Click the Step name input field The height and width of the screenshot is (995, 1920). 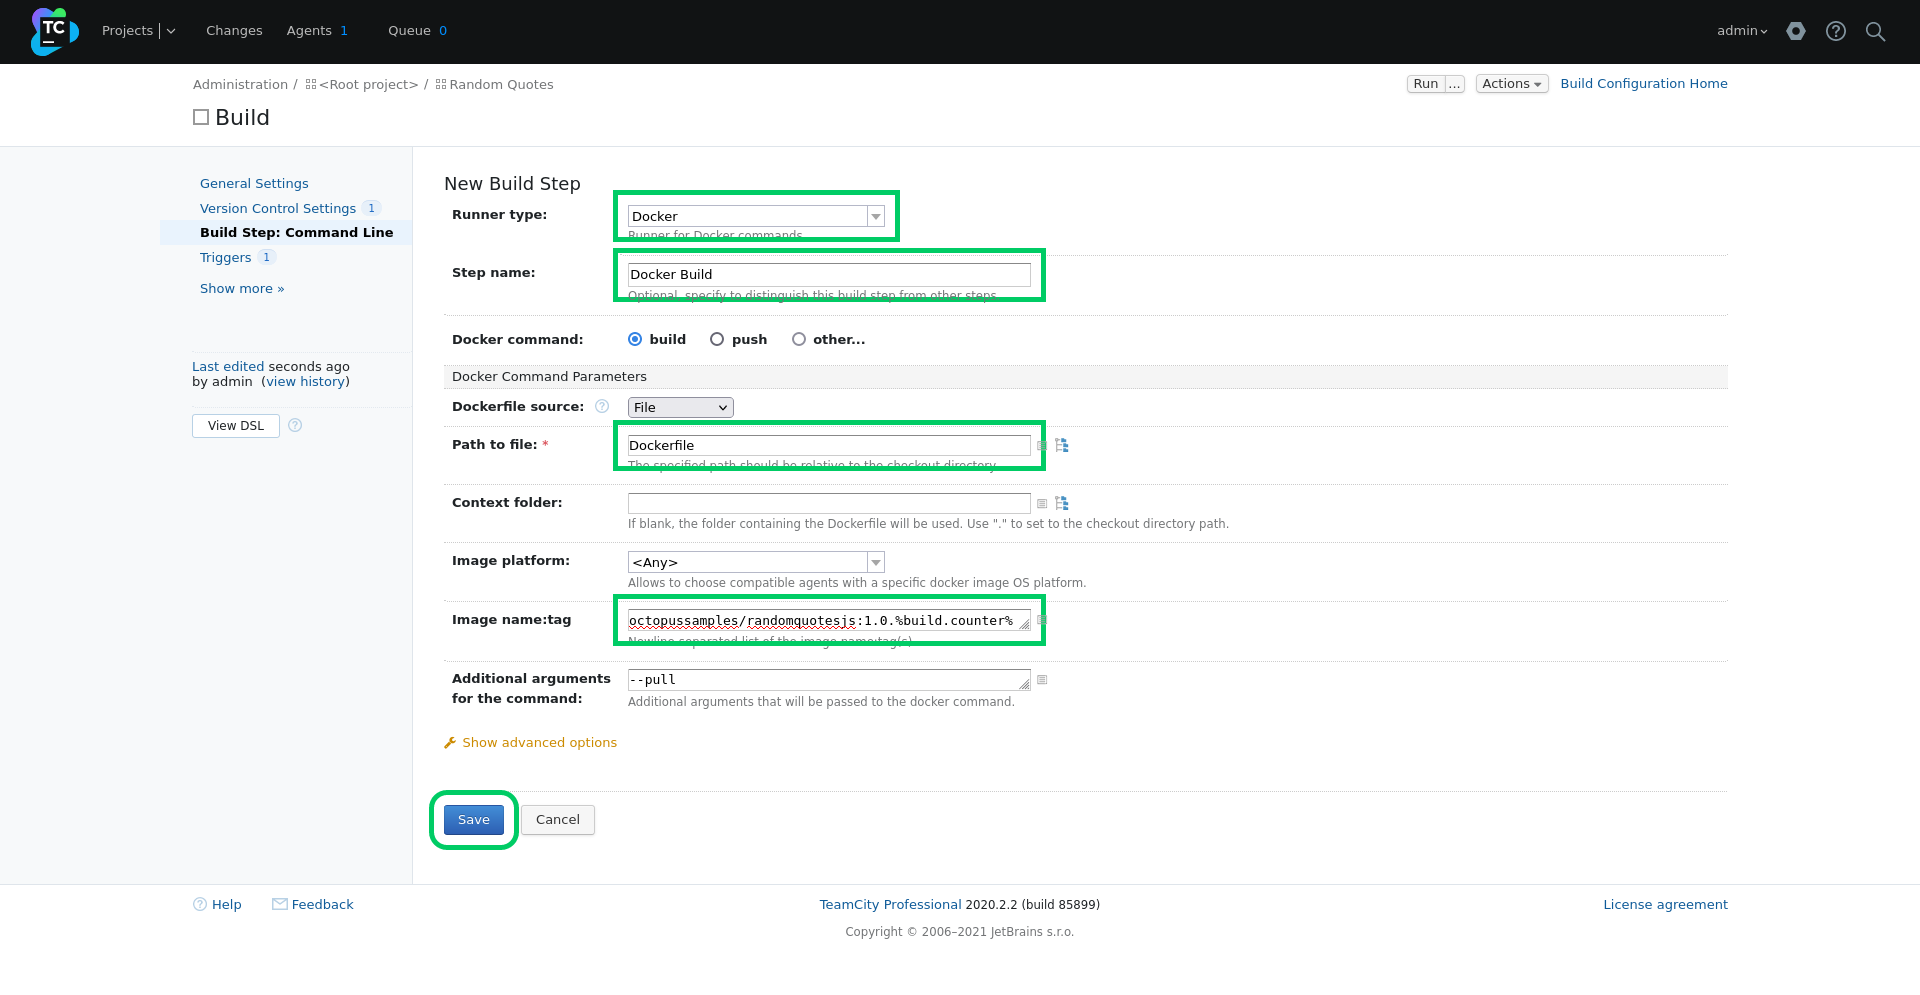tap(829, 274)
